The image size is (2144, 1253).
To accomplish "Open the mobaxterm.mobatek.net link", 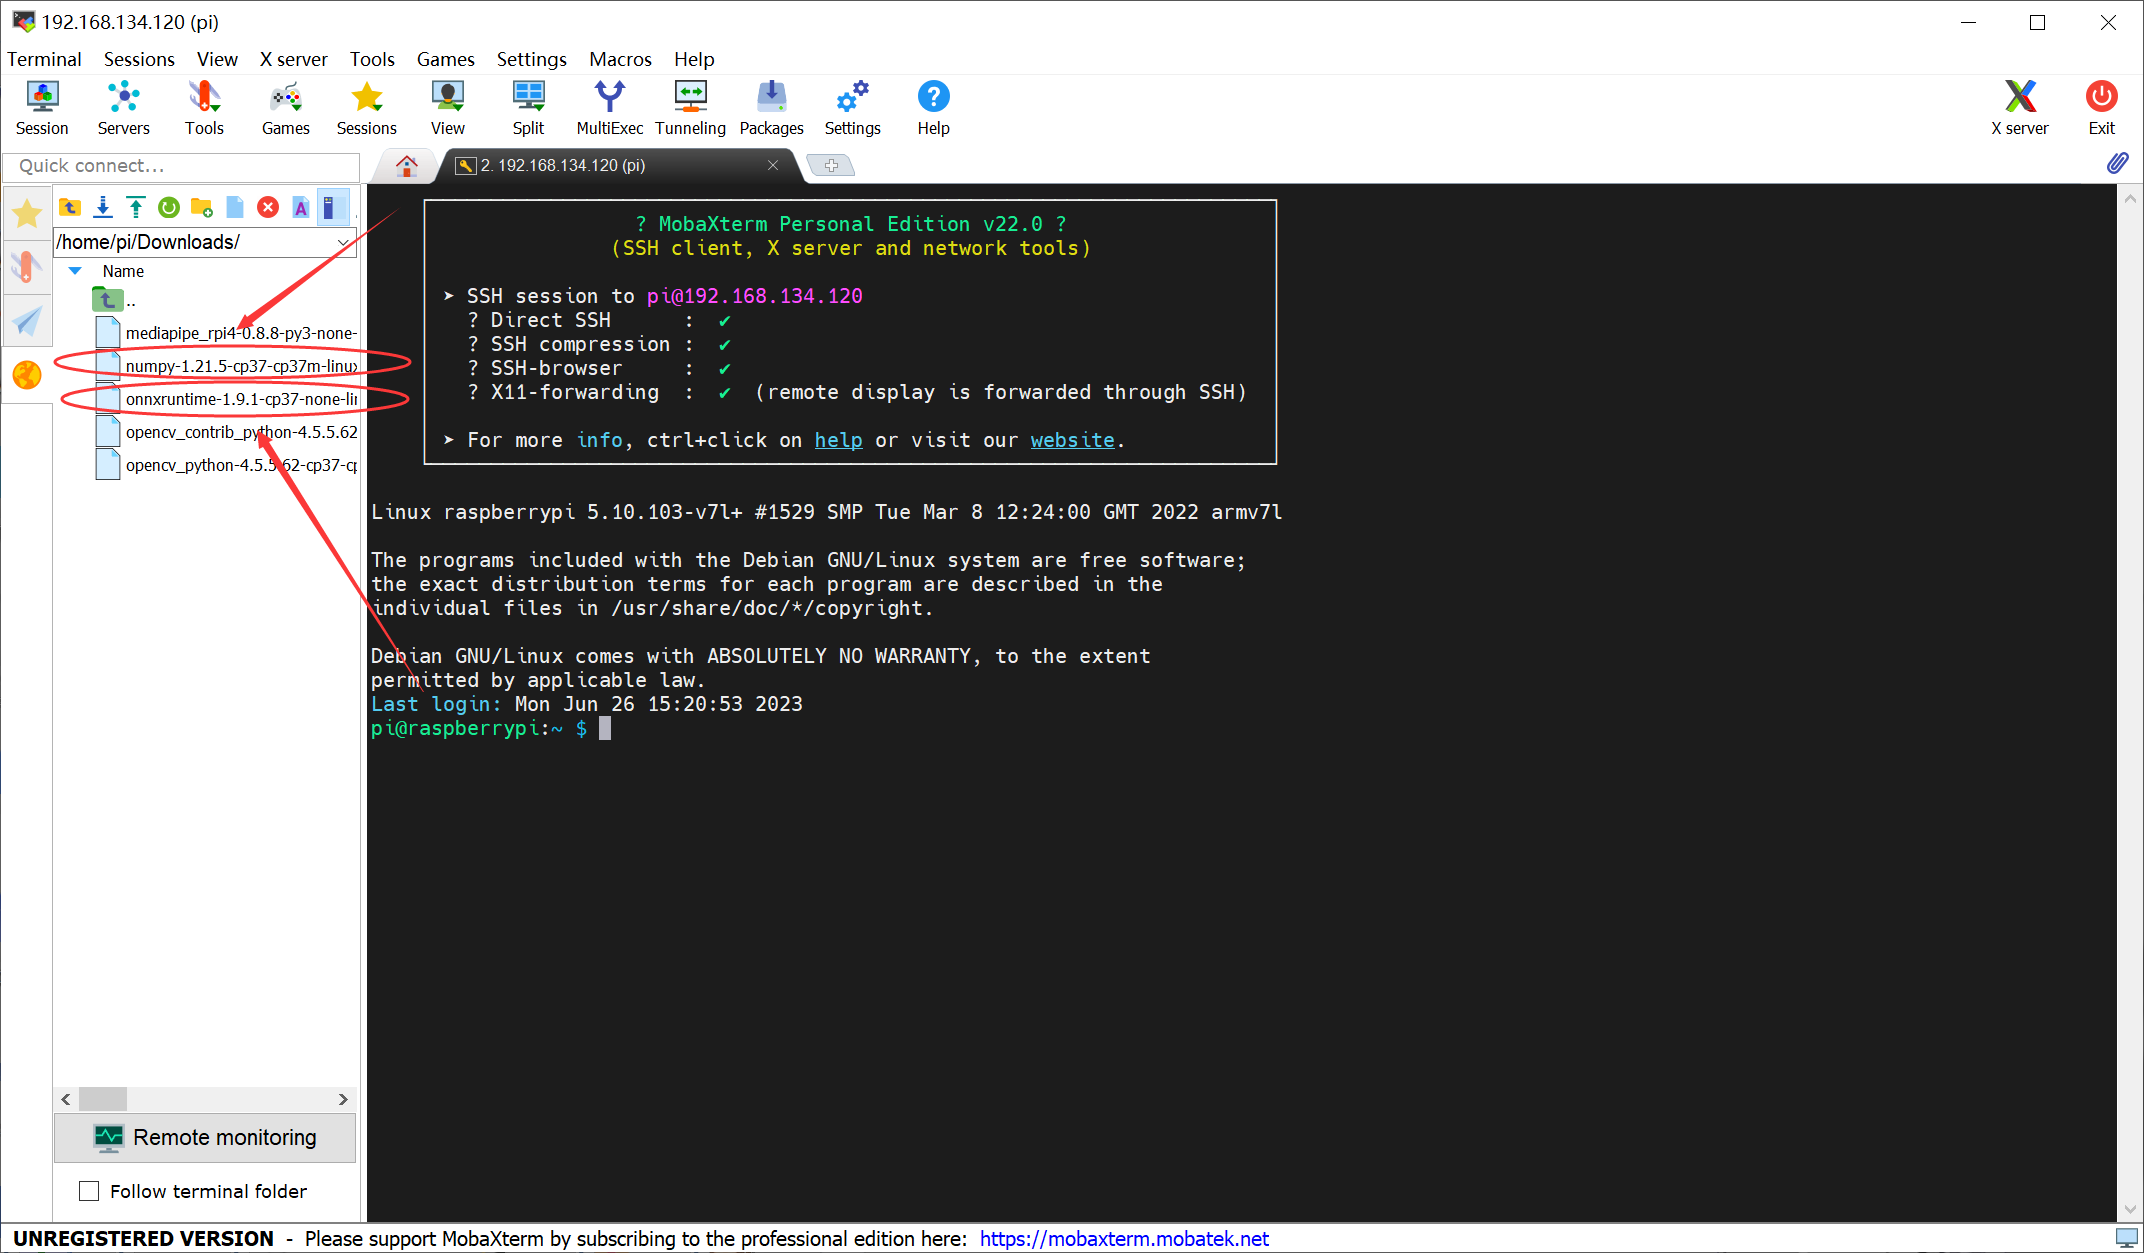I will pos(1124,1238).
